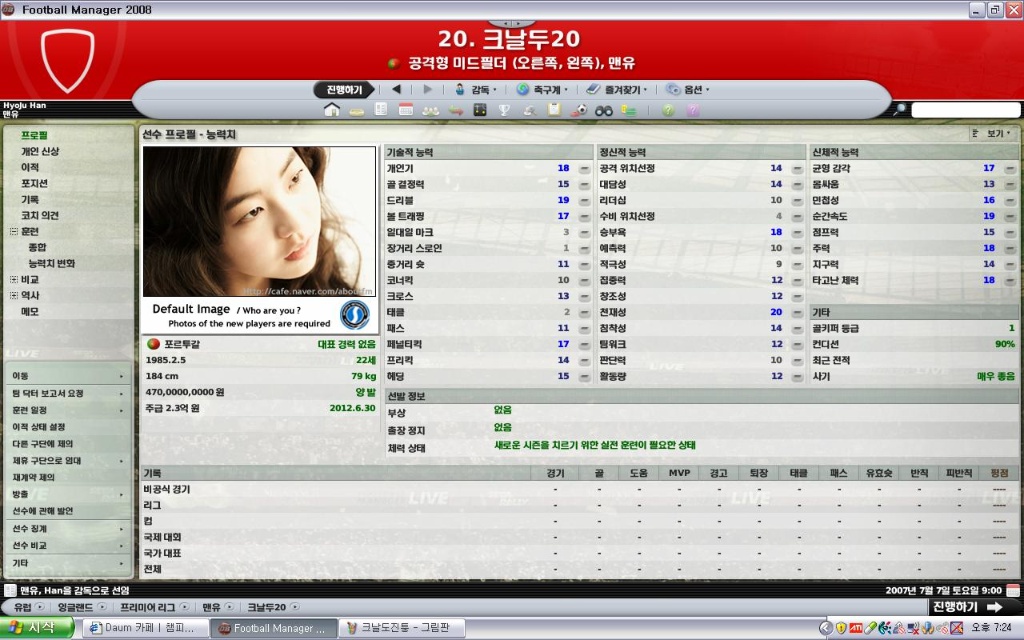Toggle the minus button beside 페널티킥

tap(584, 344)
